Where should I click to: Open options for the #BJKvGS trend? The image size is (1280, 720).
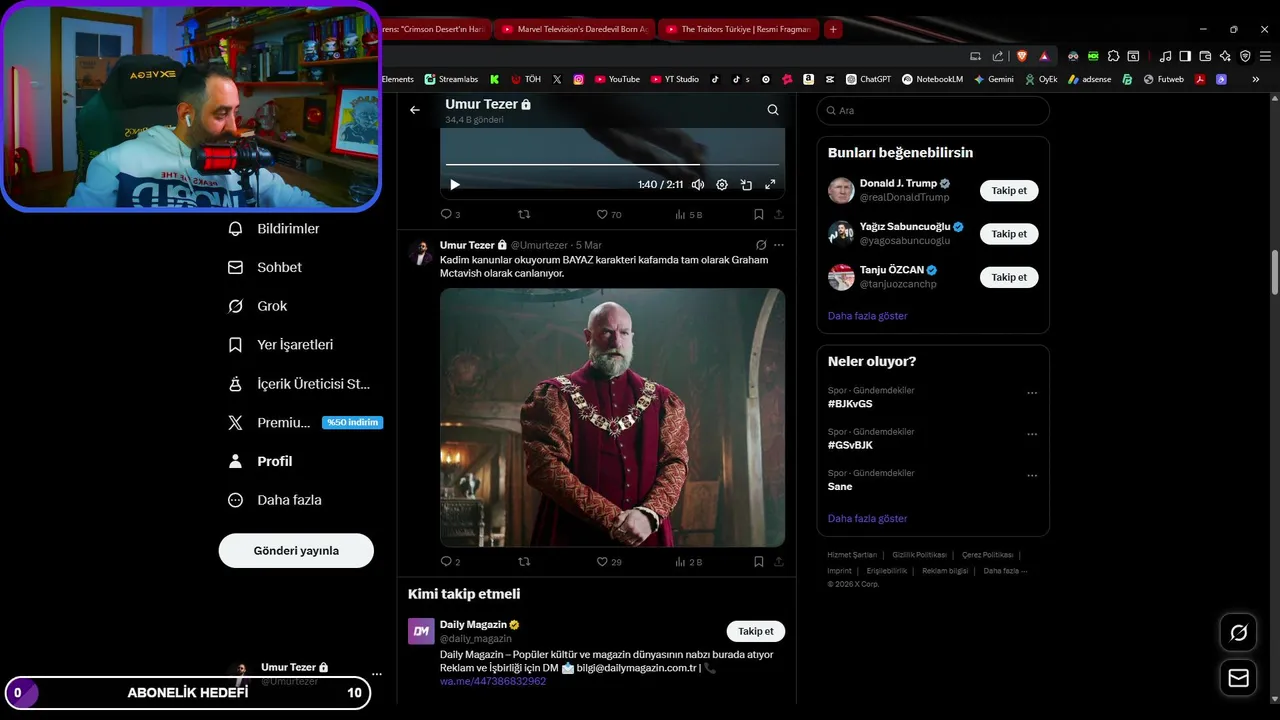point(1032,394)
